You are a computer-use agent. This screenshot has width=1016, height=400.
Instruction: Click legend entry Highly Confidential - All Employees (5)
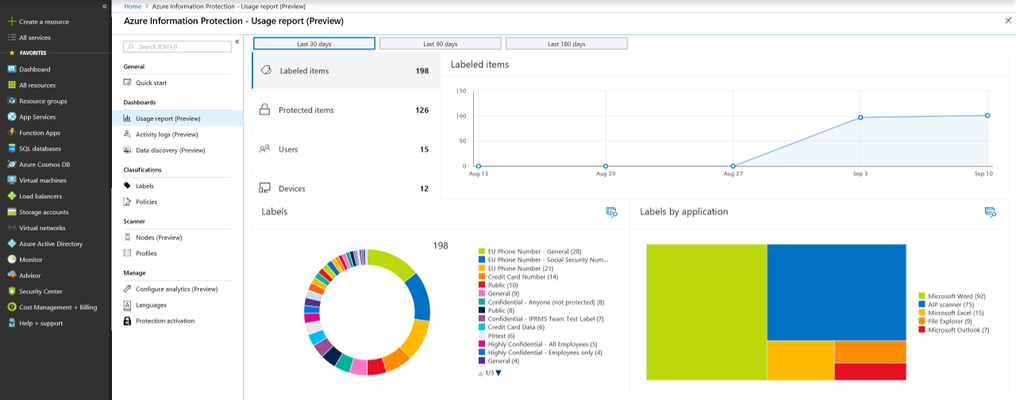tap(538, 344)
